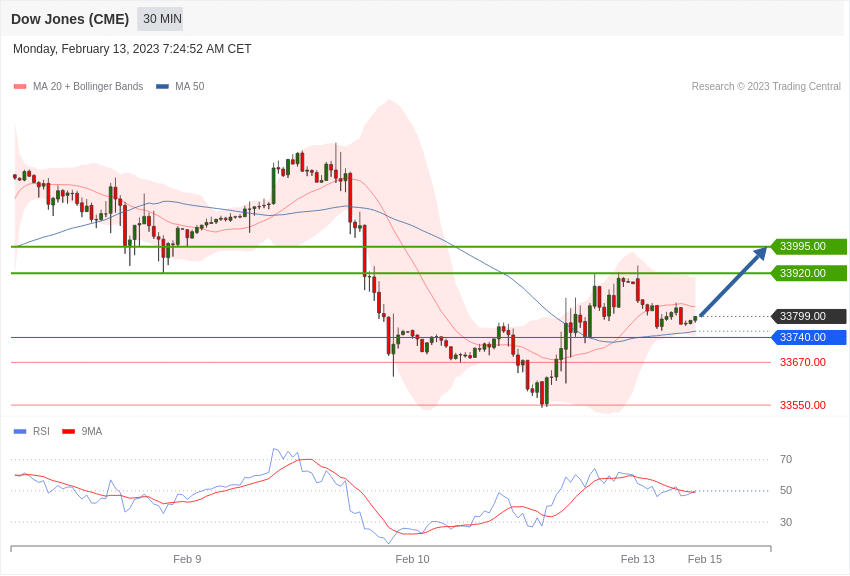Click the MA 50 blue legend swatch

[x=162, y=87]
